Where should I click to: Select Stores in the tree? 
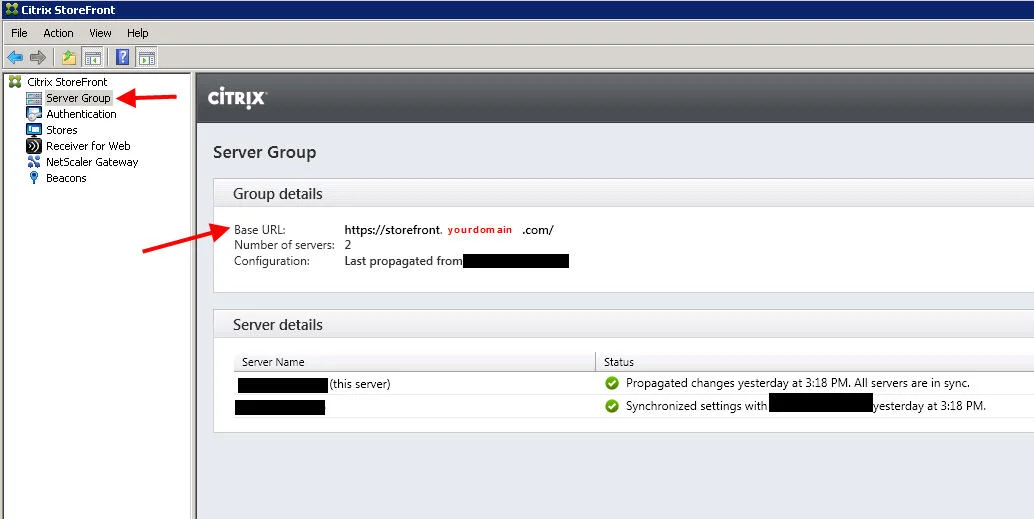tap(61, 130)
